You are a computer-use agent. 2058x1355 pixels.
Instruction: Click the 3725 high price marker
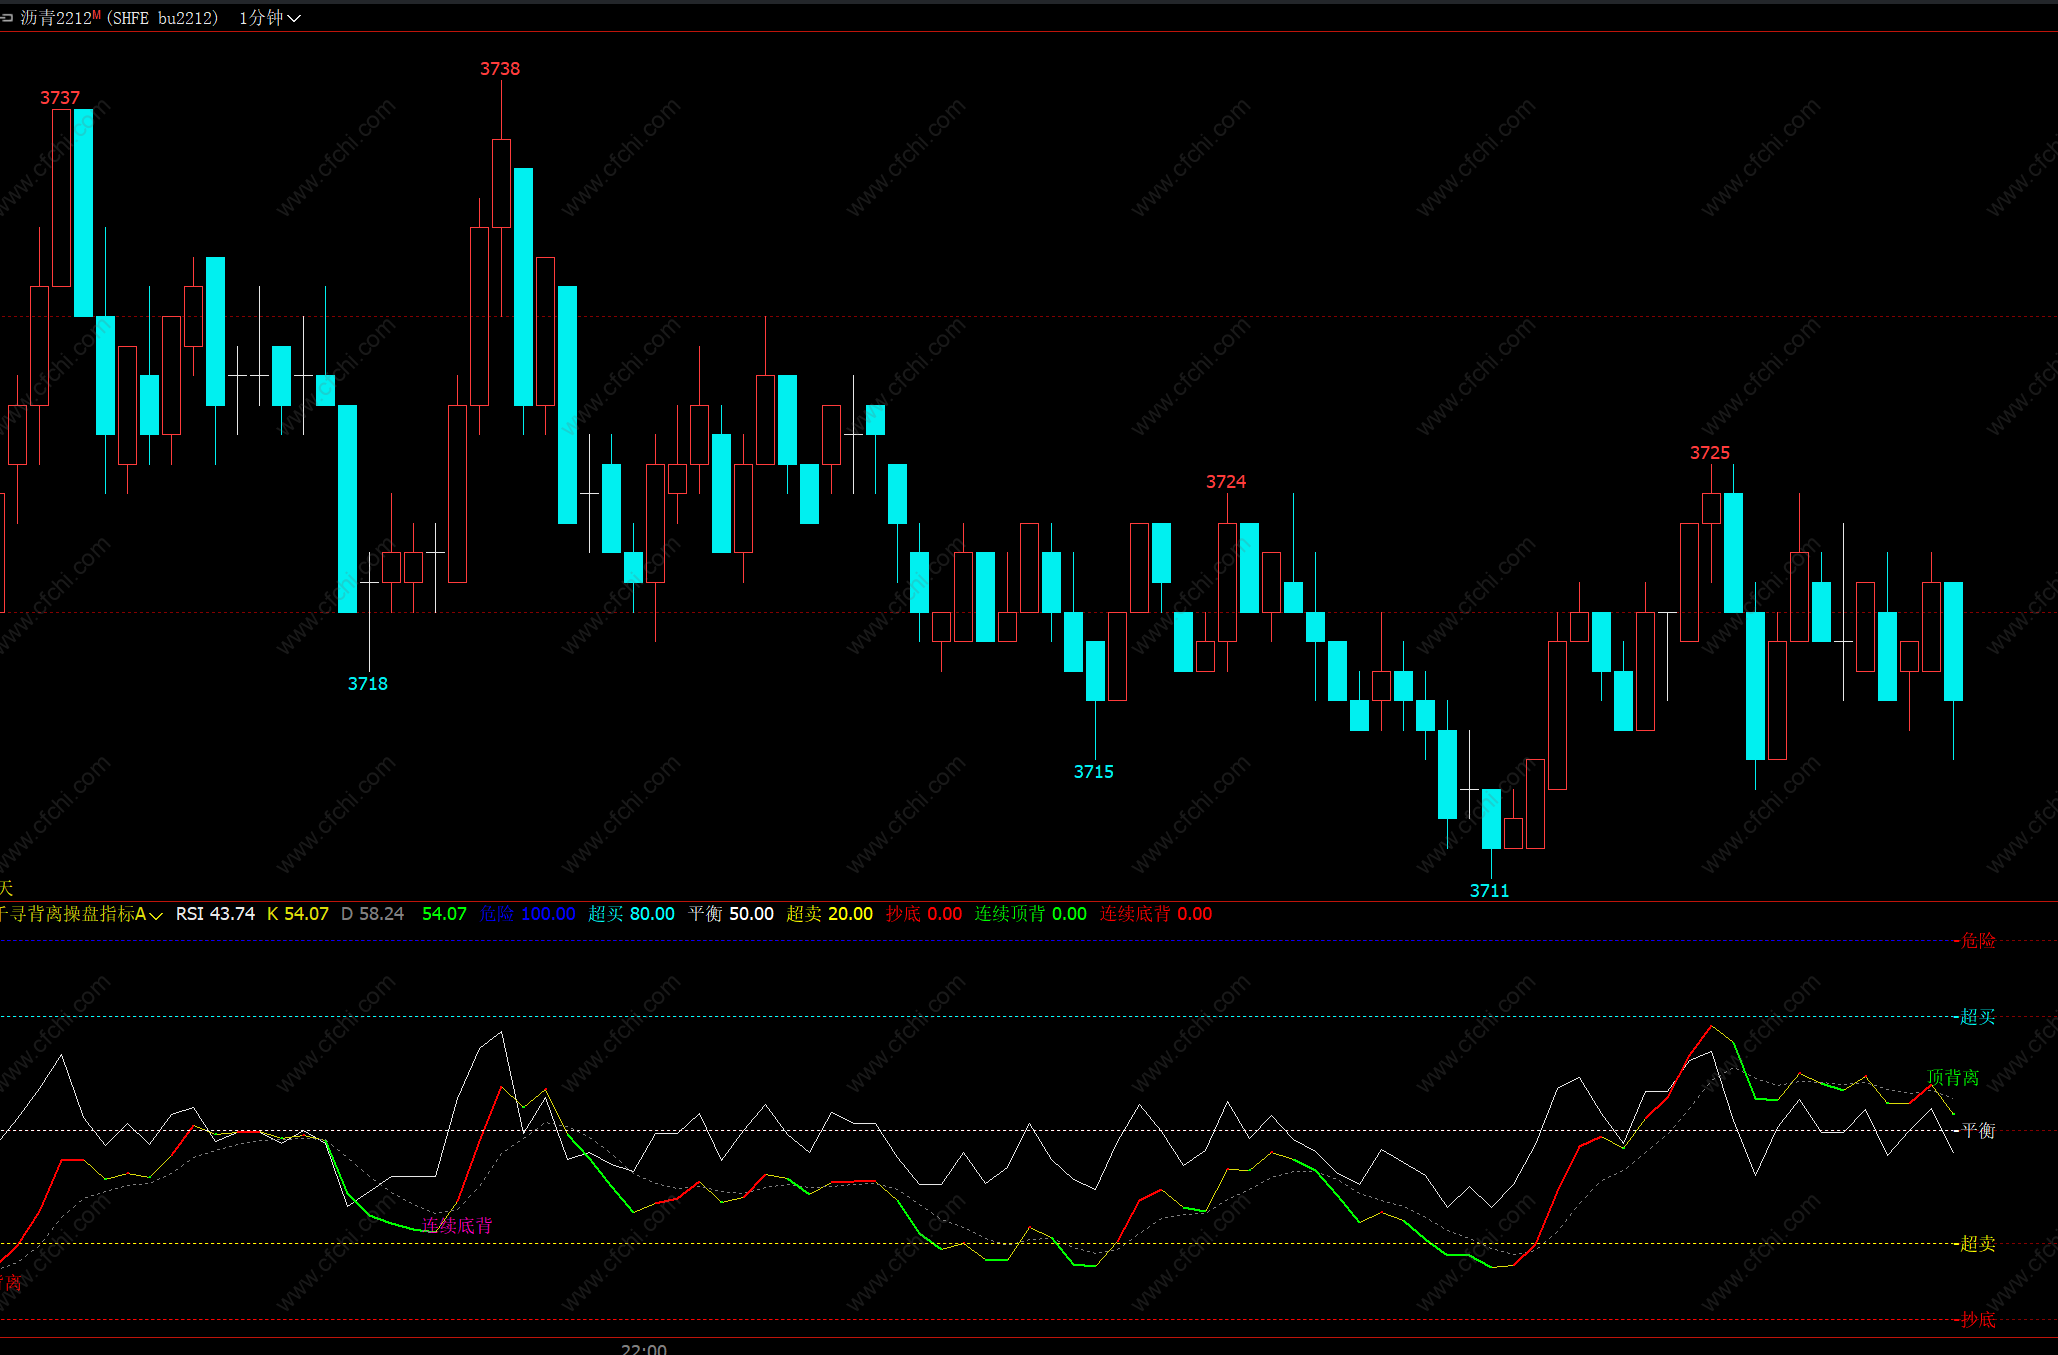click(x=1709, y=453)
